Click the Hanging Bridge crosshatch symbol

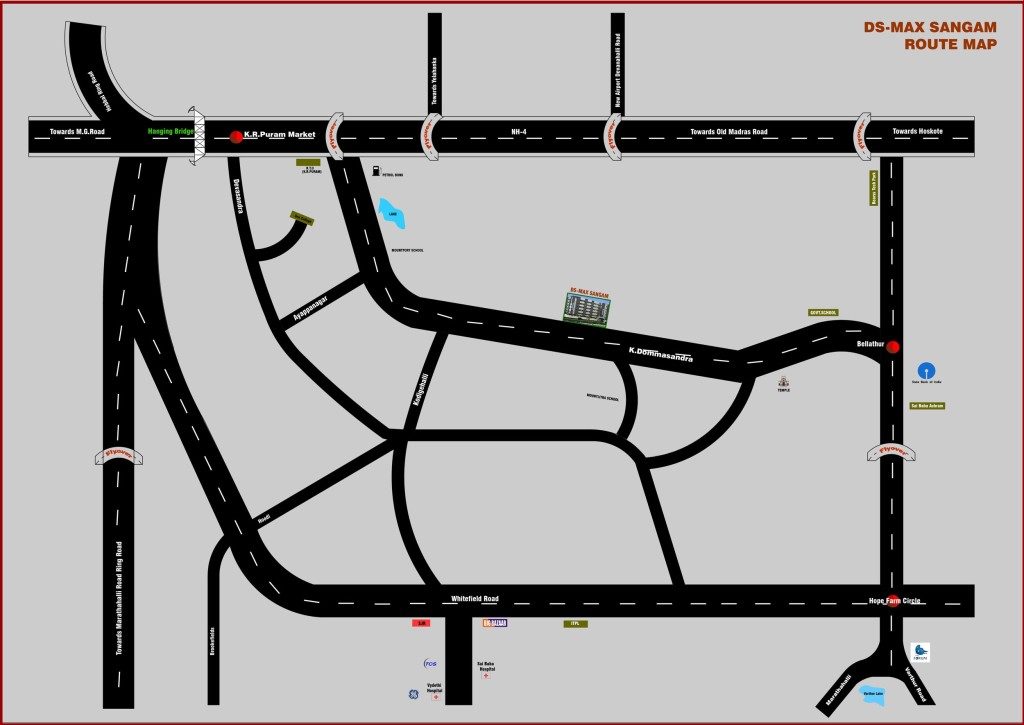198,134
